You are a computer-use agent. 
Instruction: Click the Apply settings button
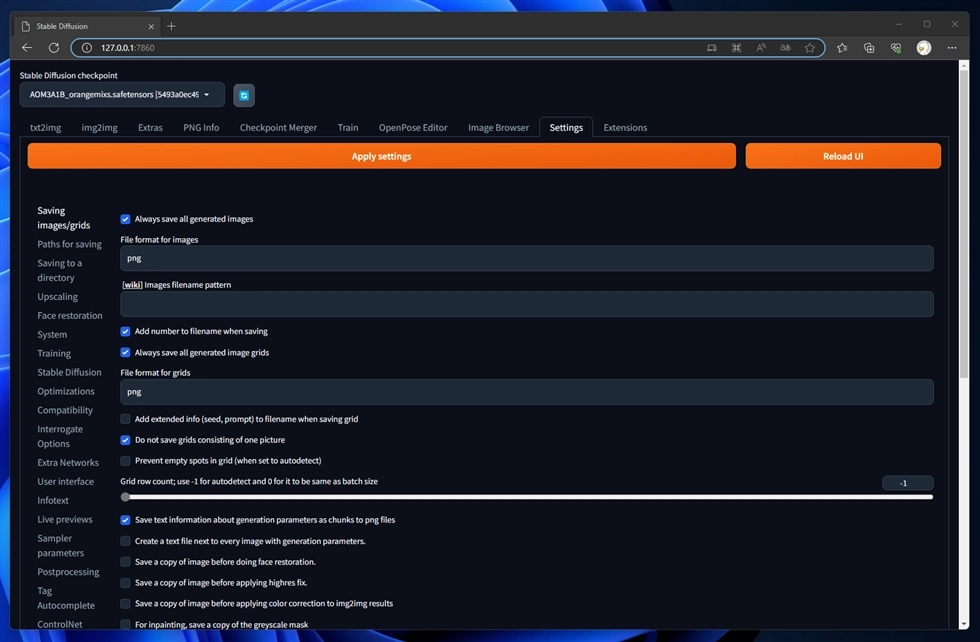click(381, 156)
